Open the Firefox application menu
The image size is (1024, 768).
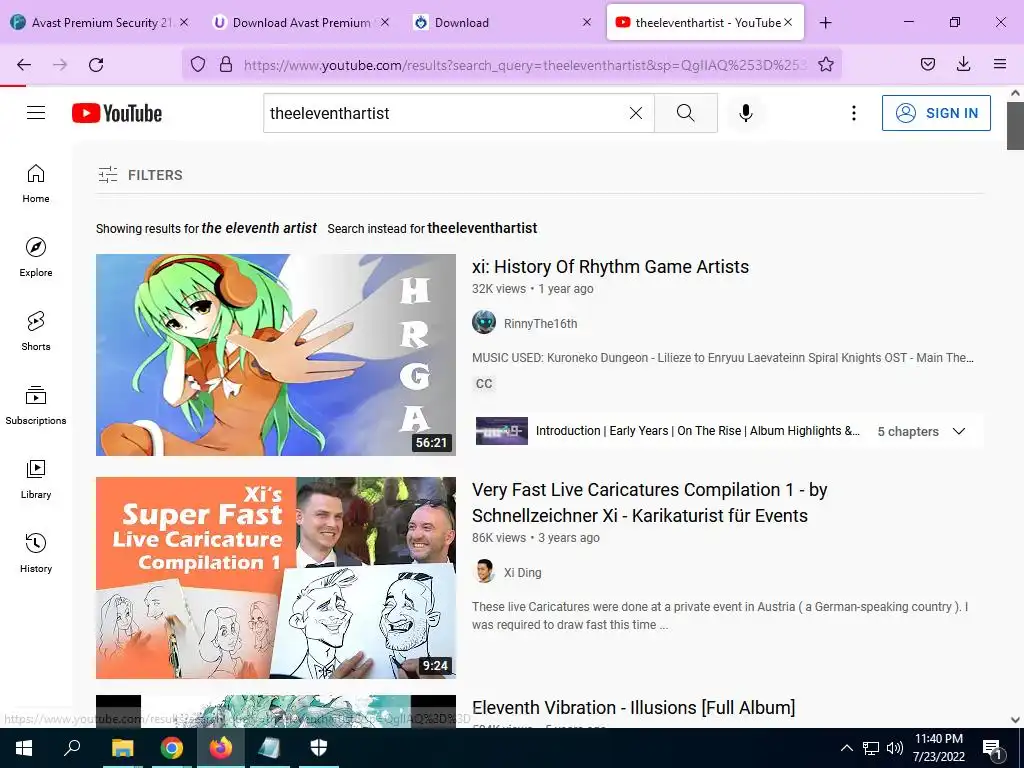pos(999,64)
